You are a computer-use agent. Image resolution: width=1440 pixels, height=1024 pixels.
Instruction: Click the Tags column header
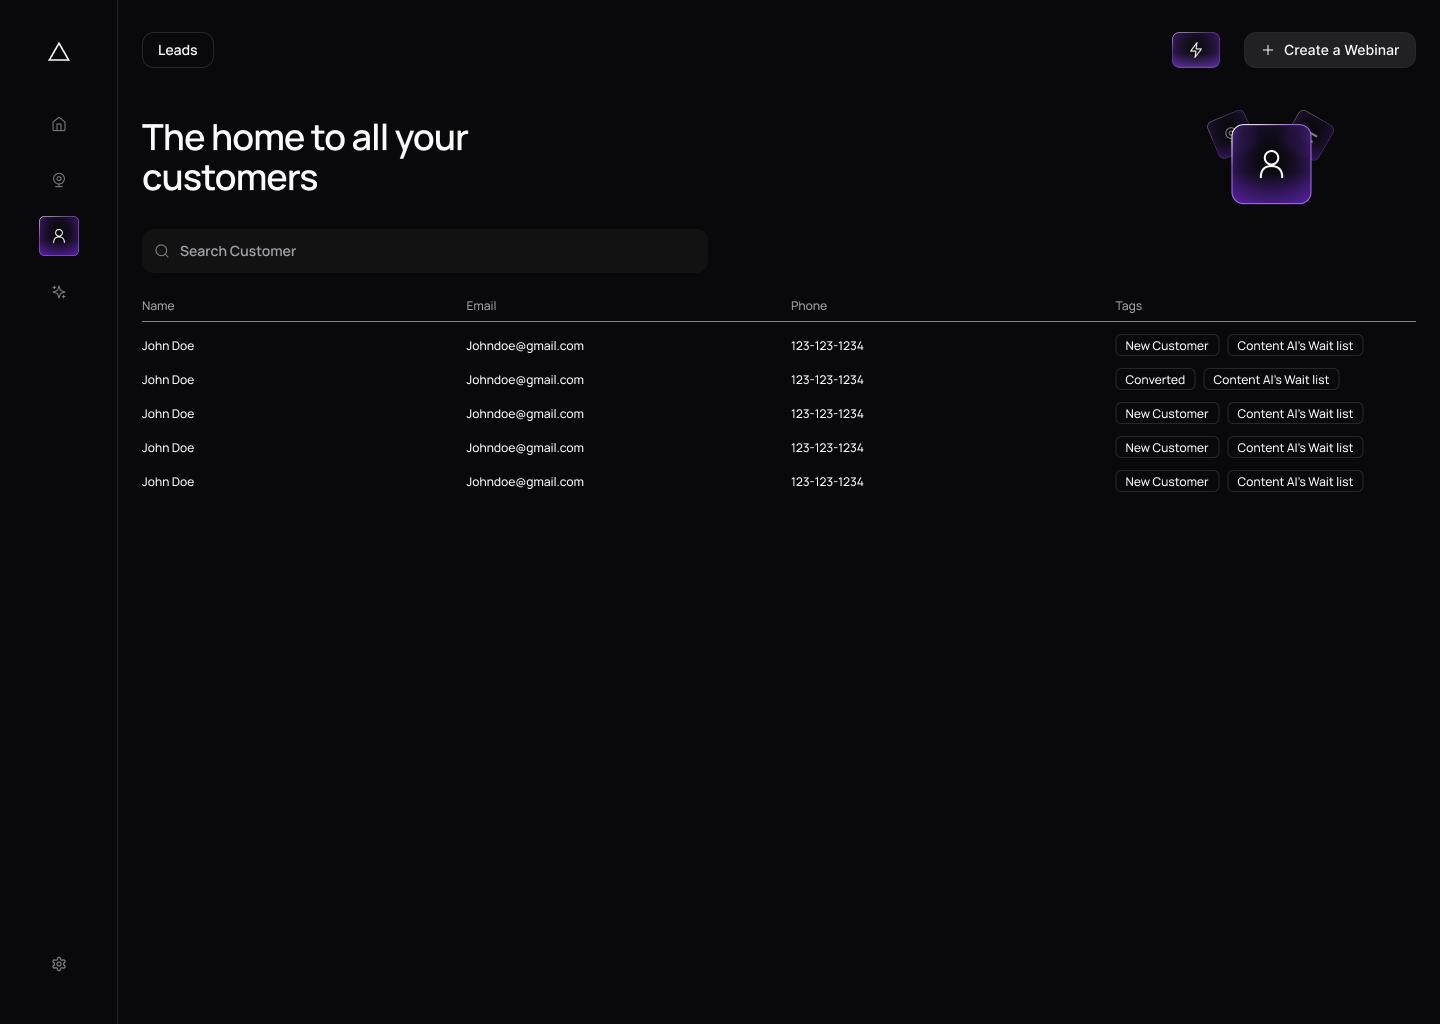1128,306
